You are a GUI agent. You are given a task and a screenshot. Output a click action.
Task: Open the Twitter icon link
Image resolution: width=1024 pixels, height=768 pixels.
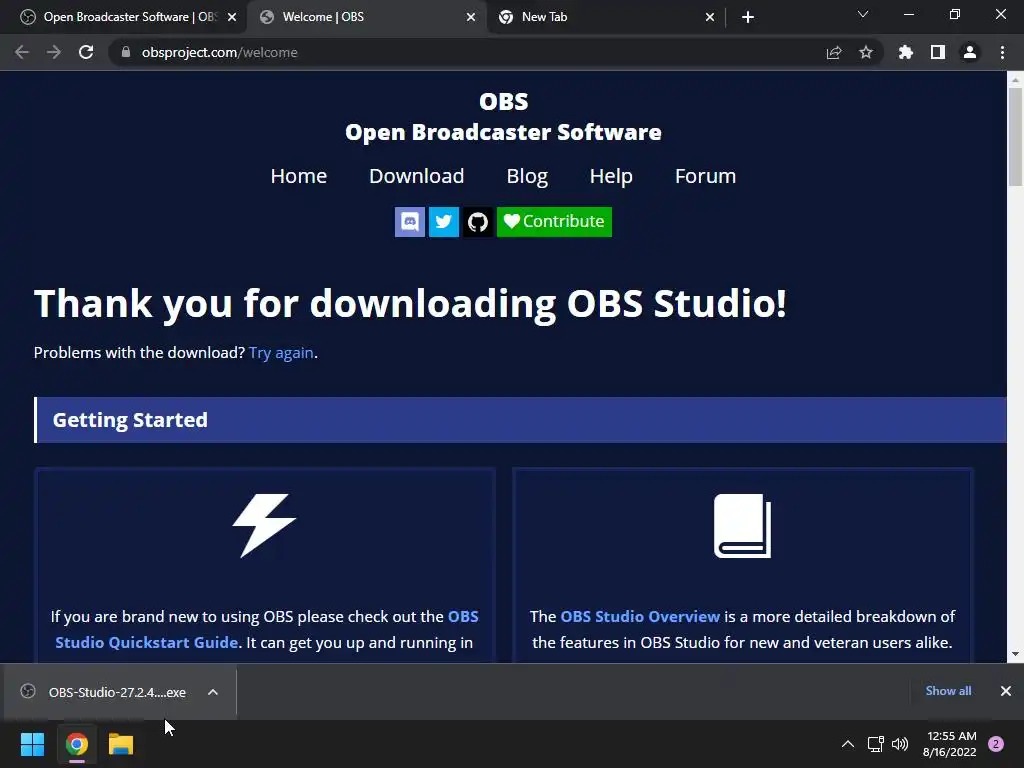click(443, 222)
